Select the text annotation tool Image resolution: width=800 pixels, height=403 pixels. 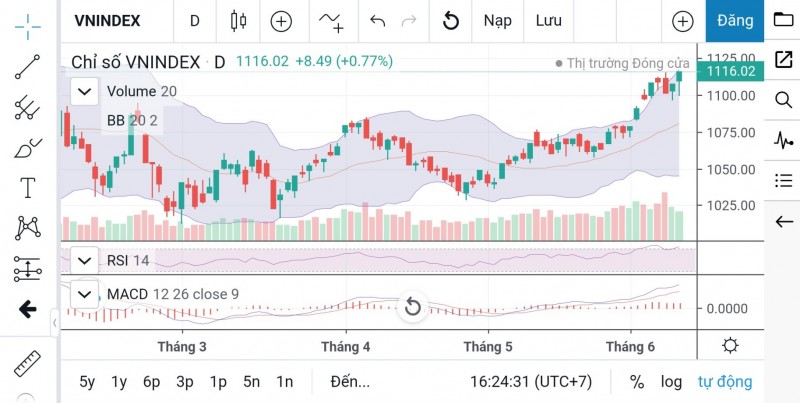tap(28, 187)
